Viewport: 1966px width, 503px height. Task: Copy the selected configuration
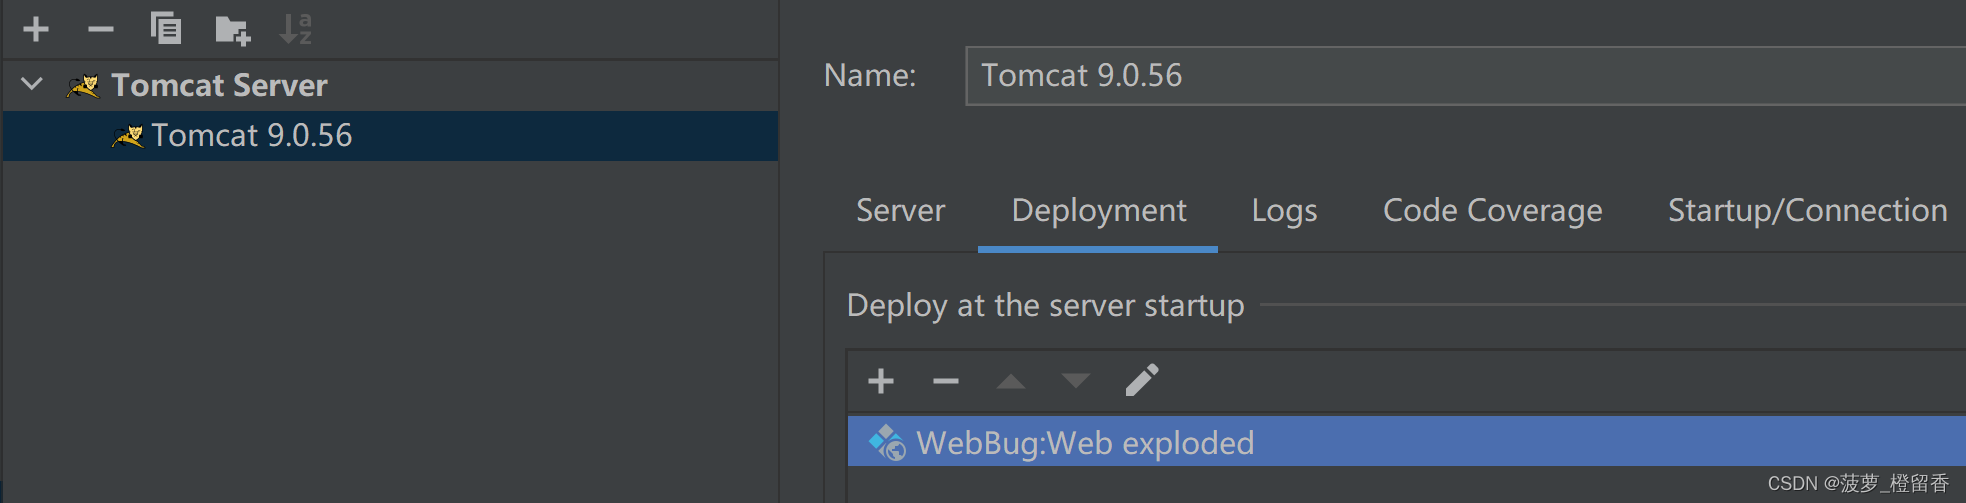pyautogui.click(x=166, y=29)
